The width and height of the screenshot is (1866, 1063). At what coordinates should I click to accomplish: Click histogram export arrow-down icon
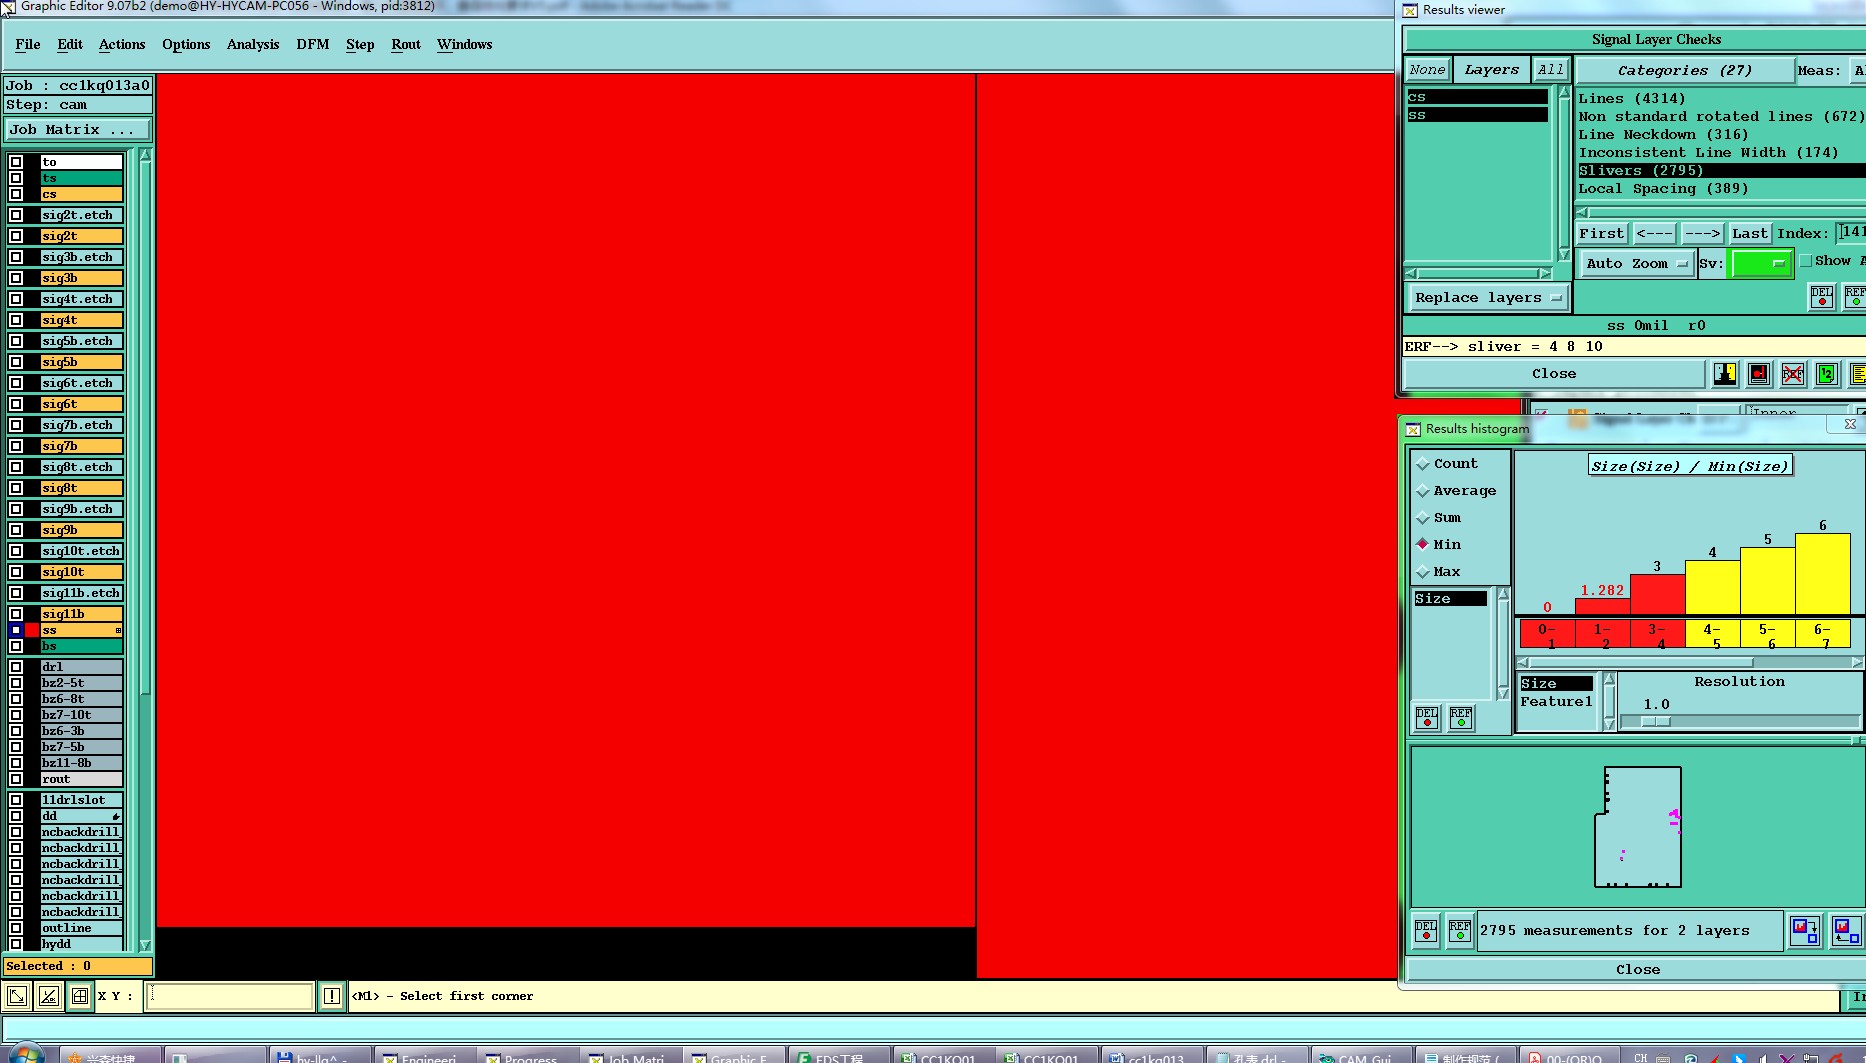[1805, 930]
